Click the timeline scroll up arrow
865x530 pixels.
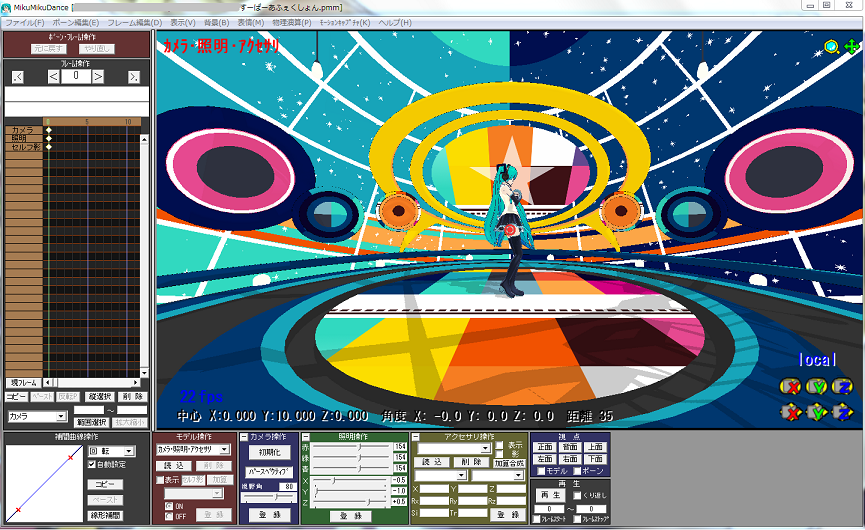(x=145, y=139)
